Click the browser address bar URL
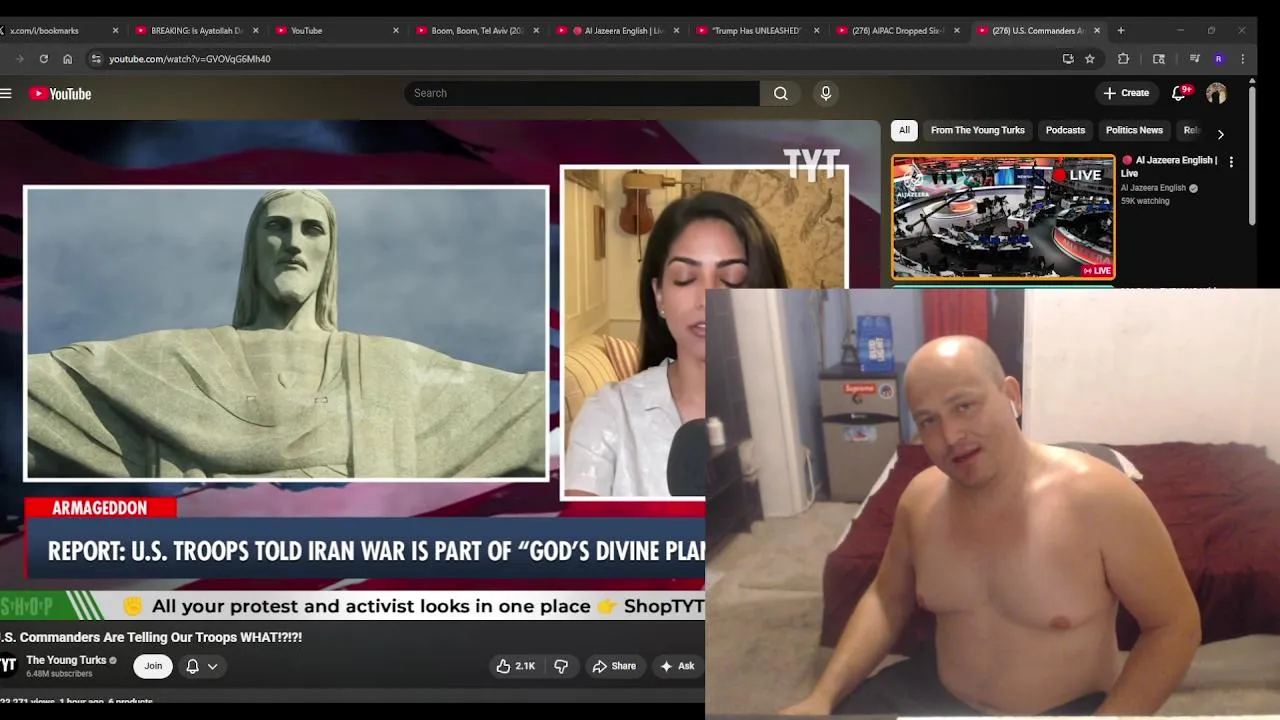This screenshot has width=1280, height=720. tap(190, 59)
